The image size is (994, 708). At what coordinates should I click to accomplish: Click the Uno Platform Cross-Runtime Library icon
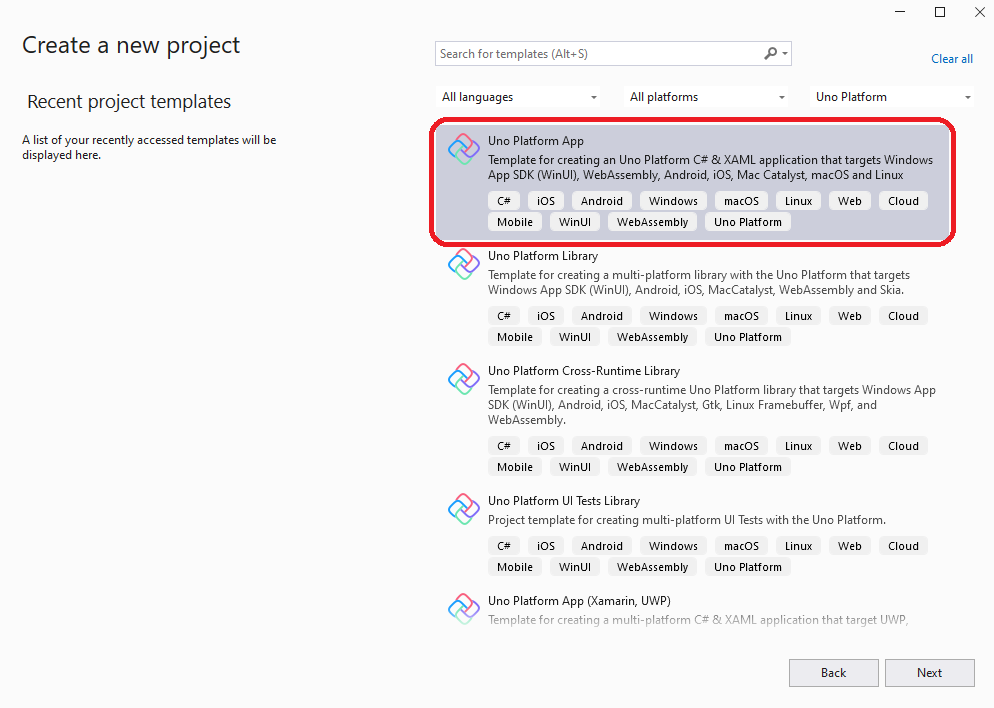tap(463, 378)
